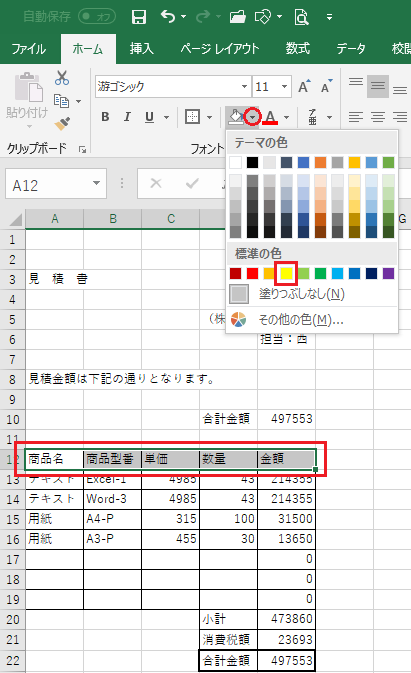411x673 pixels.
Task: Expand the font size dropdown
Action: [284, 86]
